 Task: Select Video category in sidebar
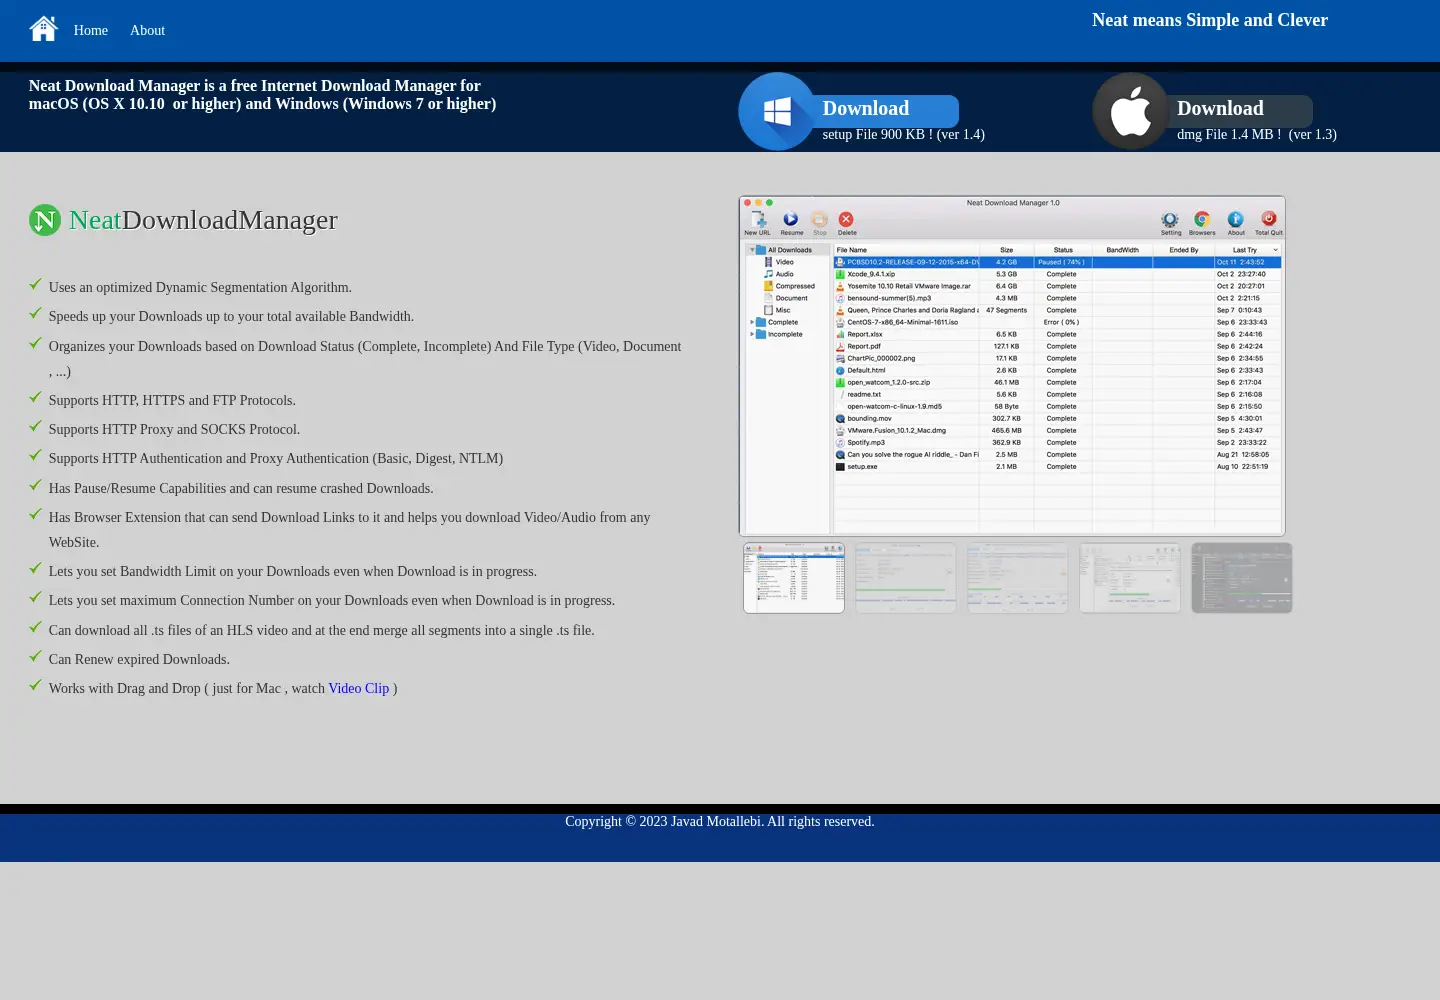[x=780, y=262]
